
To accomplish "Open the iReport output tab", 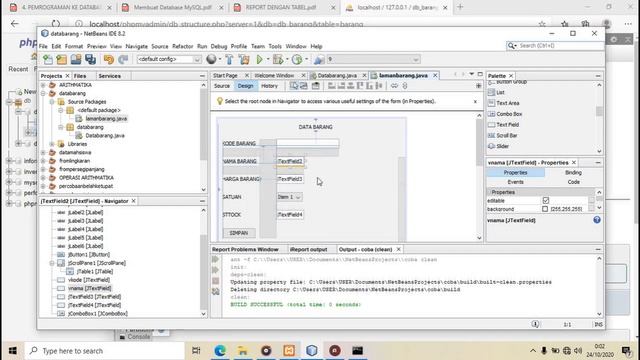I will tap(308, 249).
